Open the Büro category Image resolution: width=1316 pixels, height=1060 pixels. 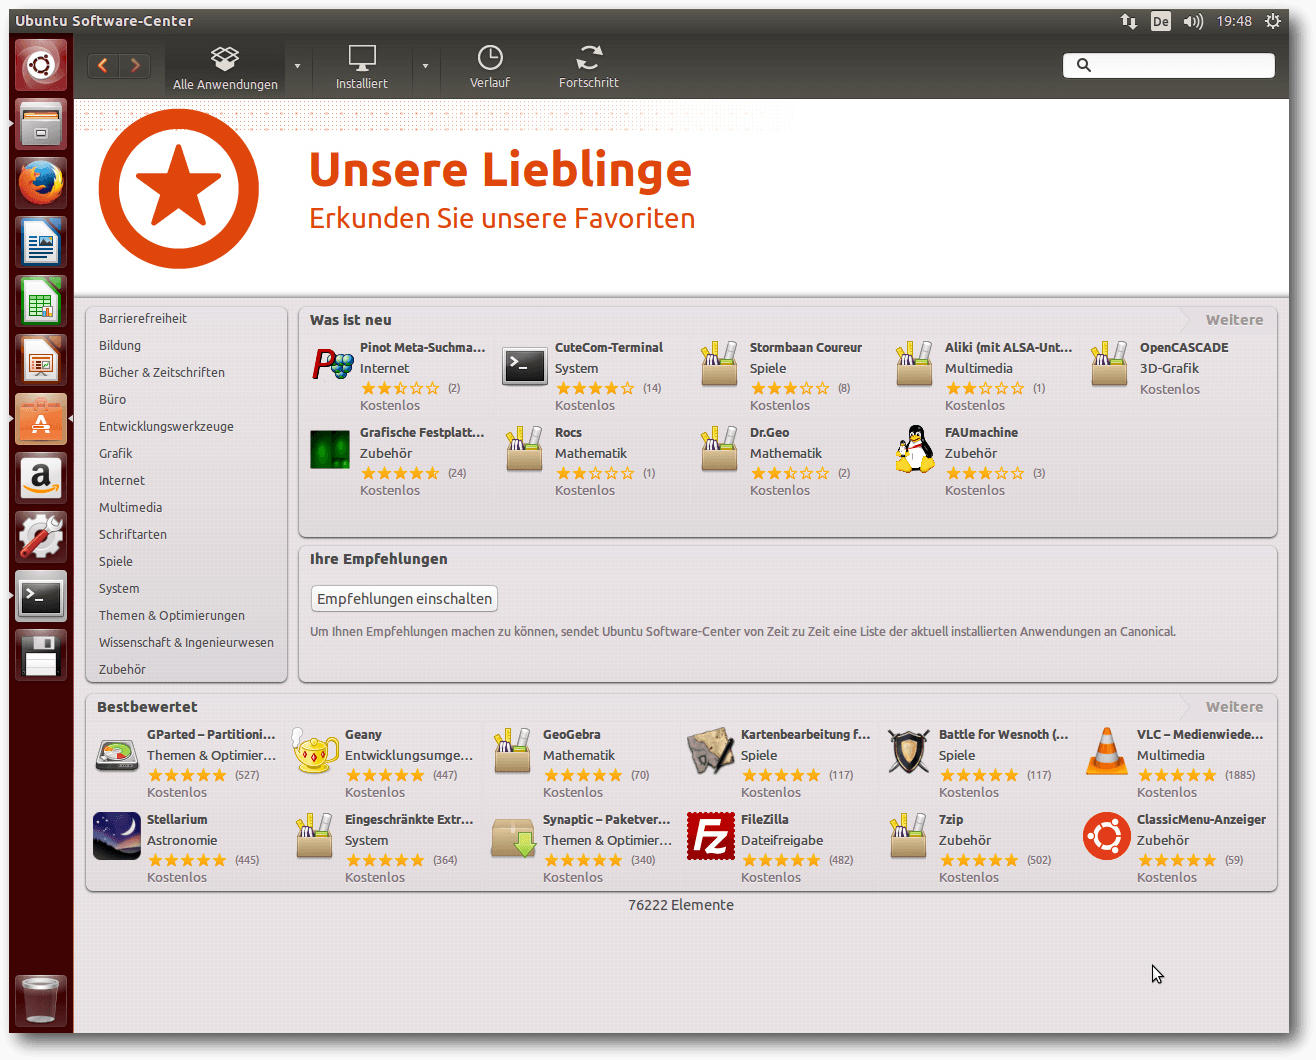(x=112, y=399)
